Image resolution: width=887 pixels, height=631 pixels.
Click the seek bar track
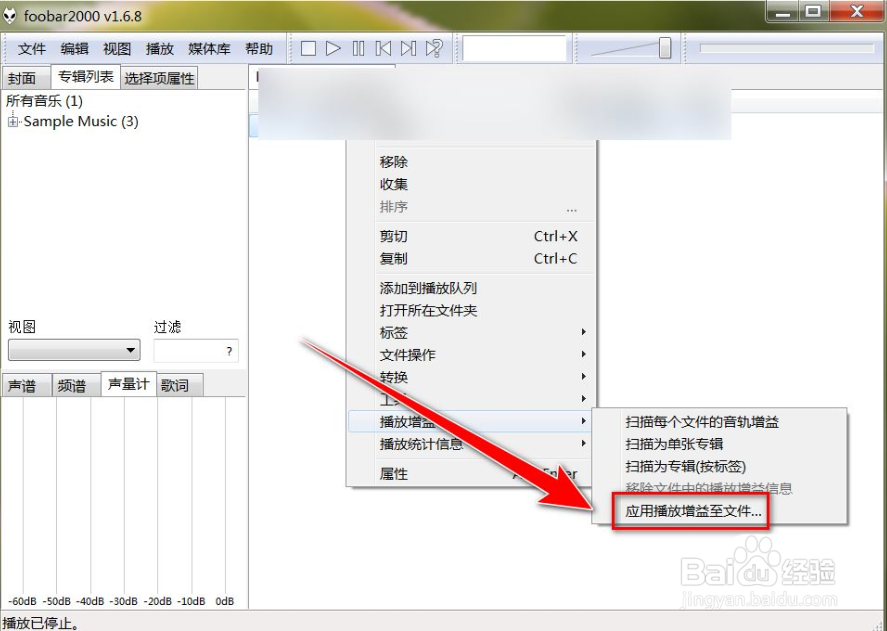coord(786,49)
